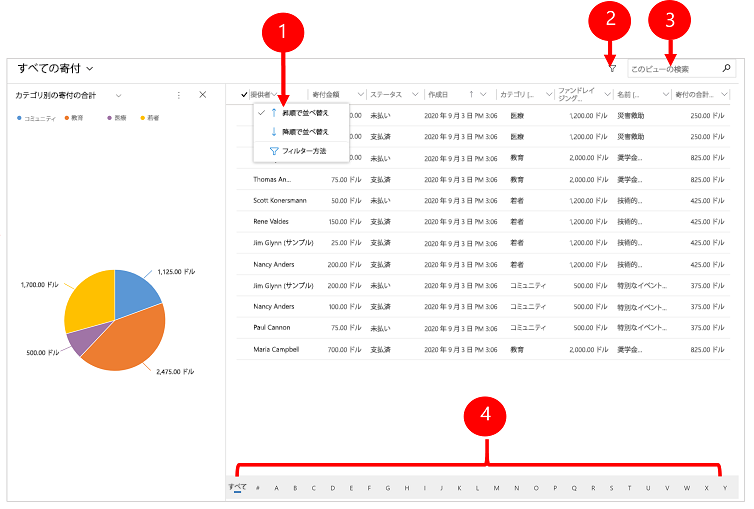Viewport: 754px width, 509px height.
Task: Click 150.00 ドル amount cell
Action: click(344, 222)
